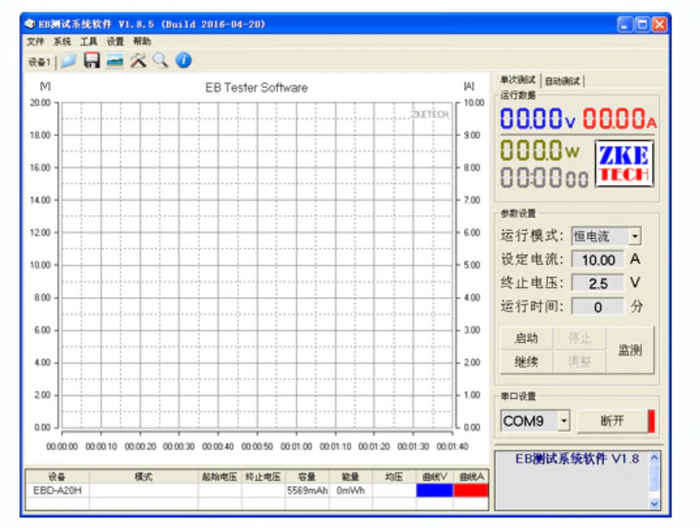
Task: Click the ZKE TECH logo
Action: click(625, 164)
